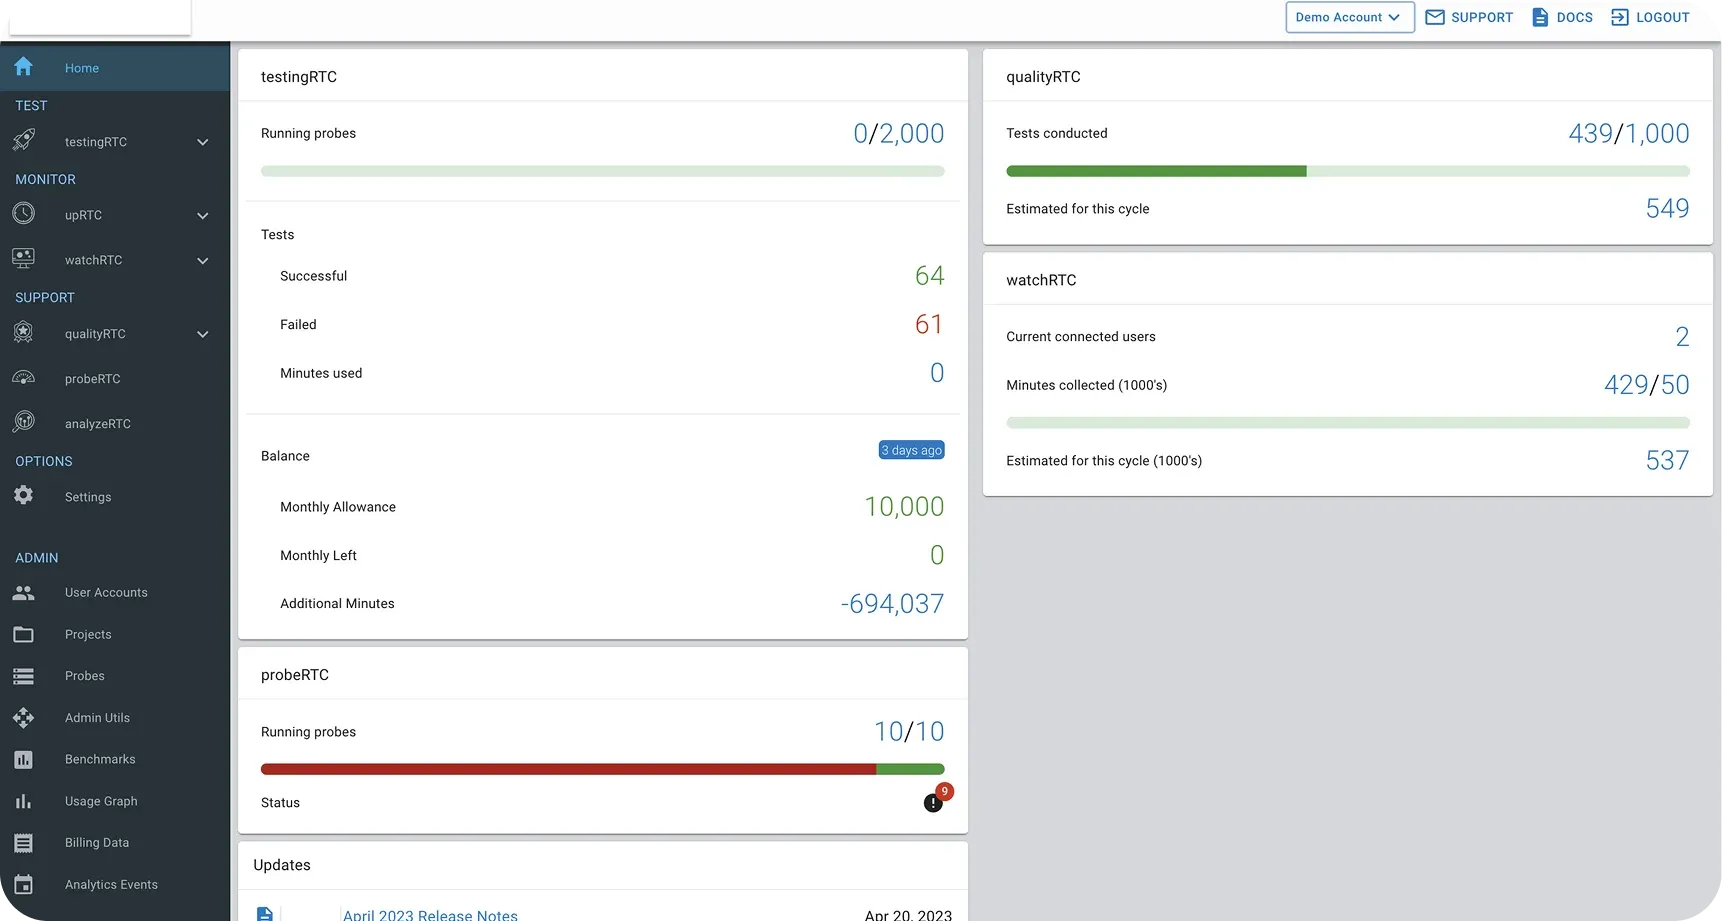
Task: Click the Billing Data icon
Action: pyautogui.click(x=24, y=842)
